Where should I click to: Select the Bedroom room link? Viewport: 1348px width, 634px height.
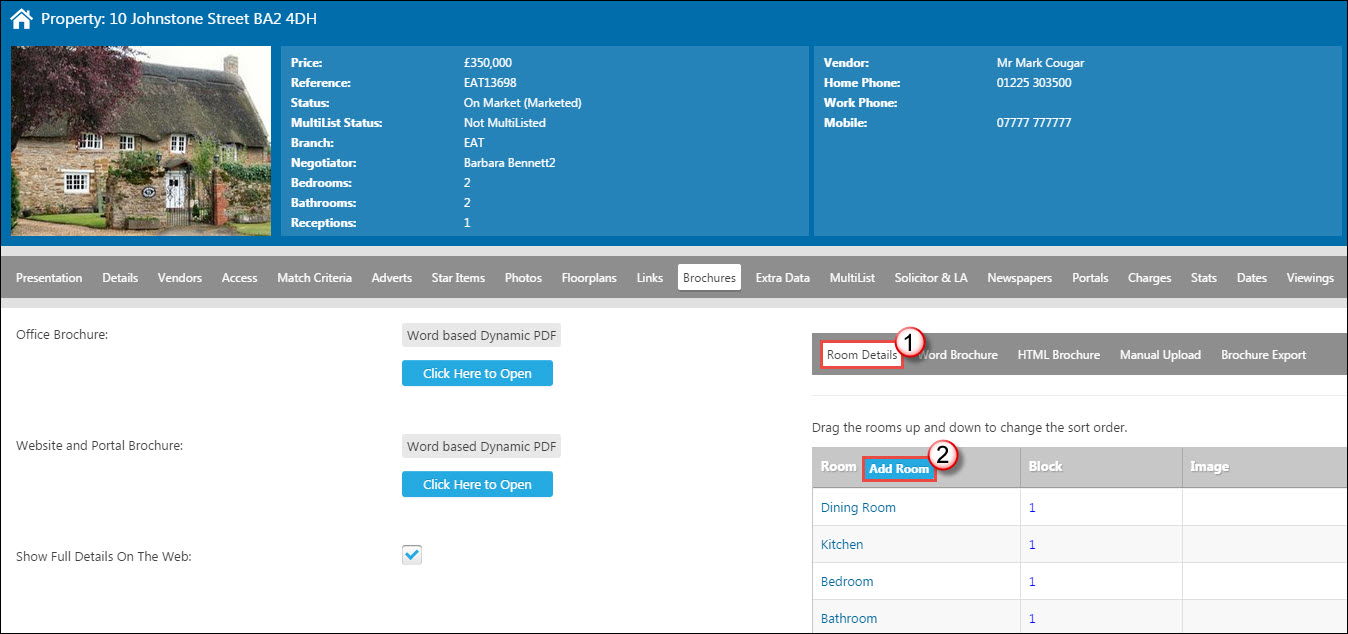coord(847,581)
